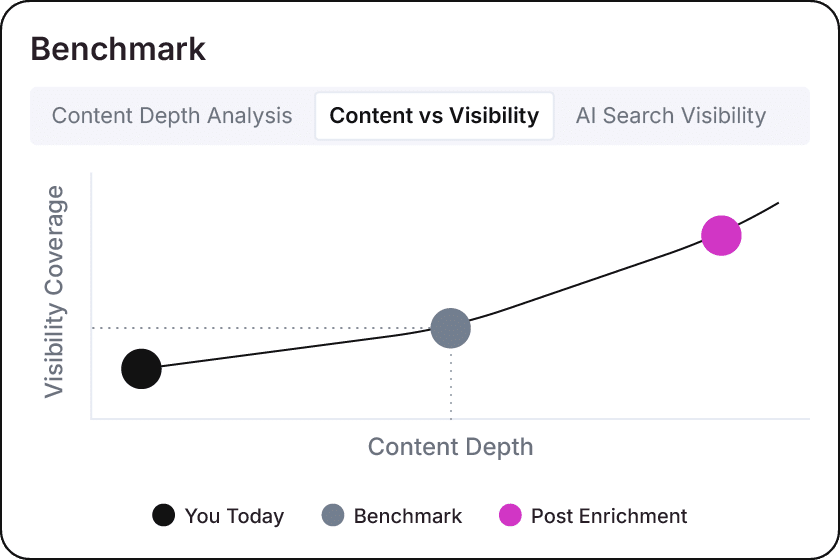Click the Visibility Coverage axis label
The image size is (840, 560).
tap(54, 292)
